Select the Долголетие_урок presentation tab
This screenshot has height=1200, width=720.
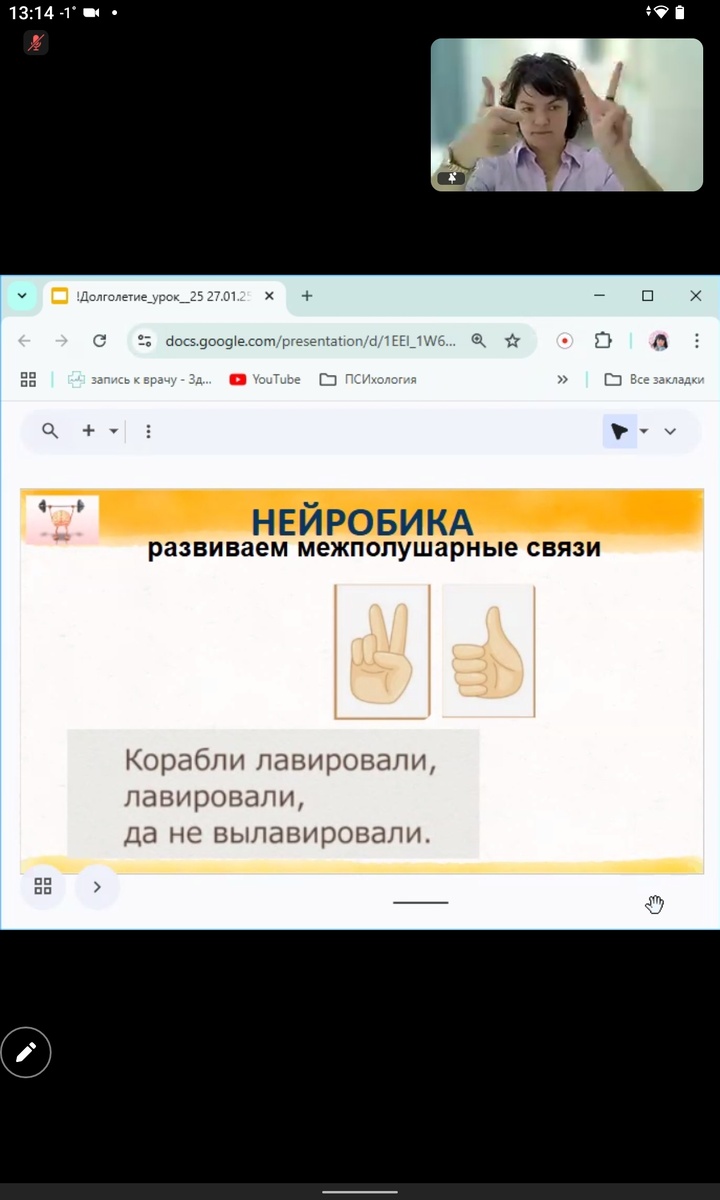(165, 296)
